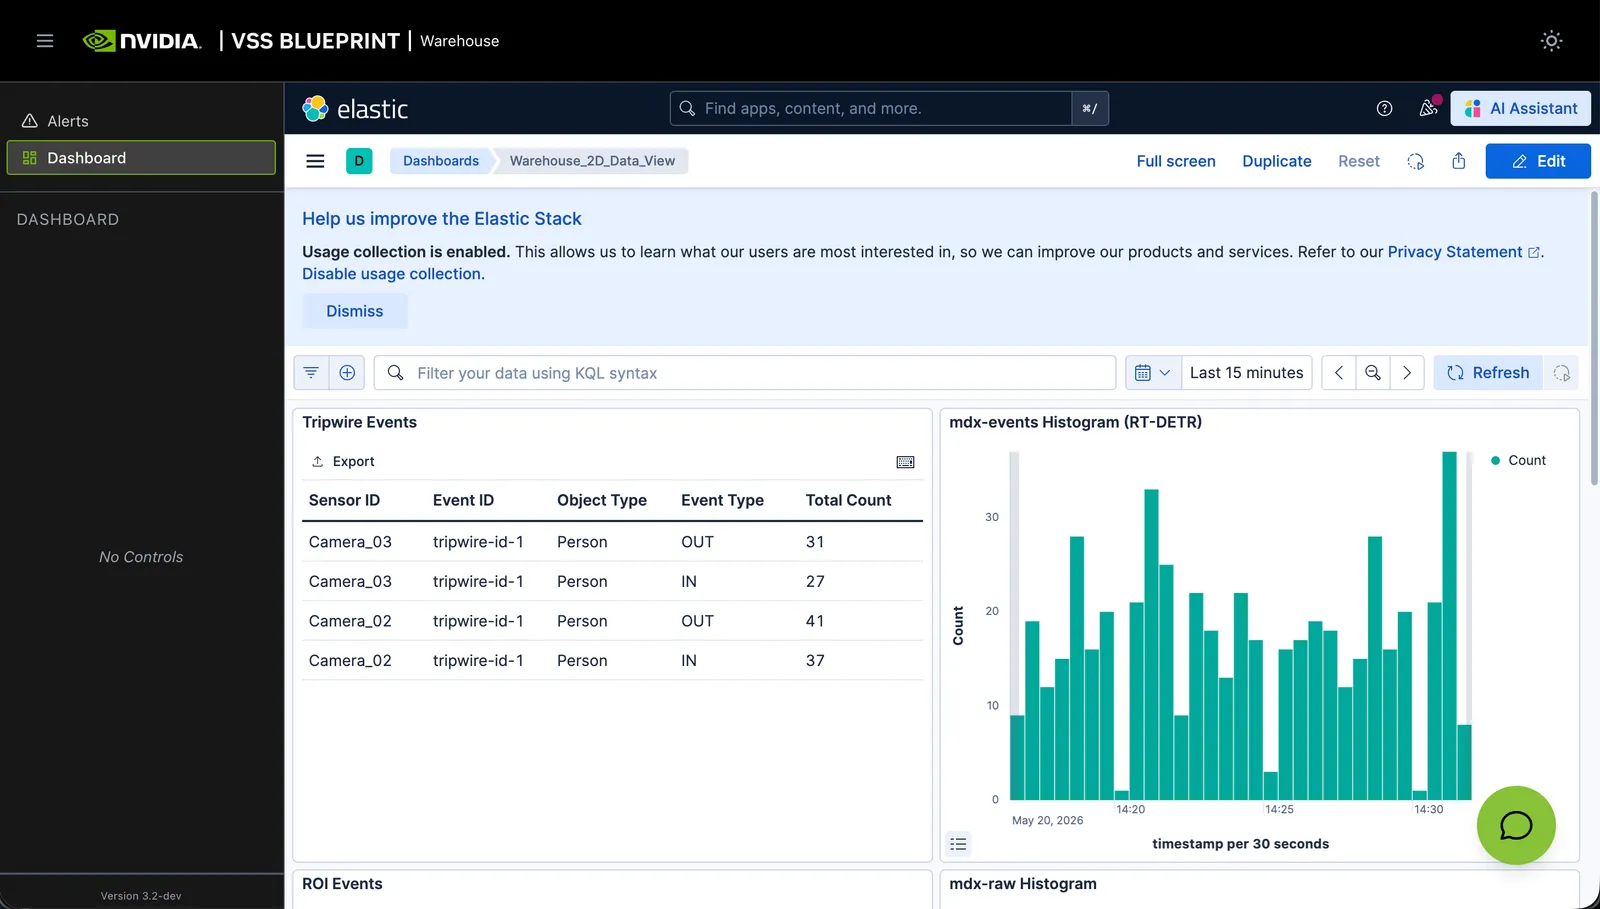Refresh the dashboard data

1488,373
